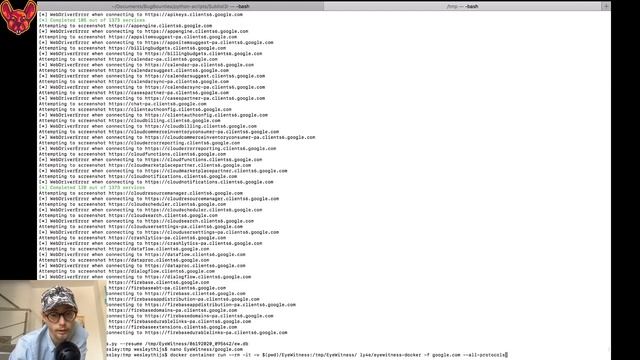Click Attempting line for cloudfunctions.clients6.google.com
Image resolution: width=640 pixels, height=360 pixels.
[x=132, y=154]
